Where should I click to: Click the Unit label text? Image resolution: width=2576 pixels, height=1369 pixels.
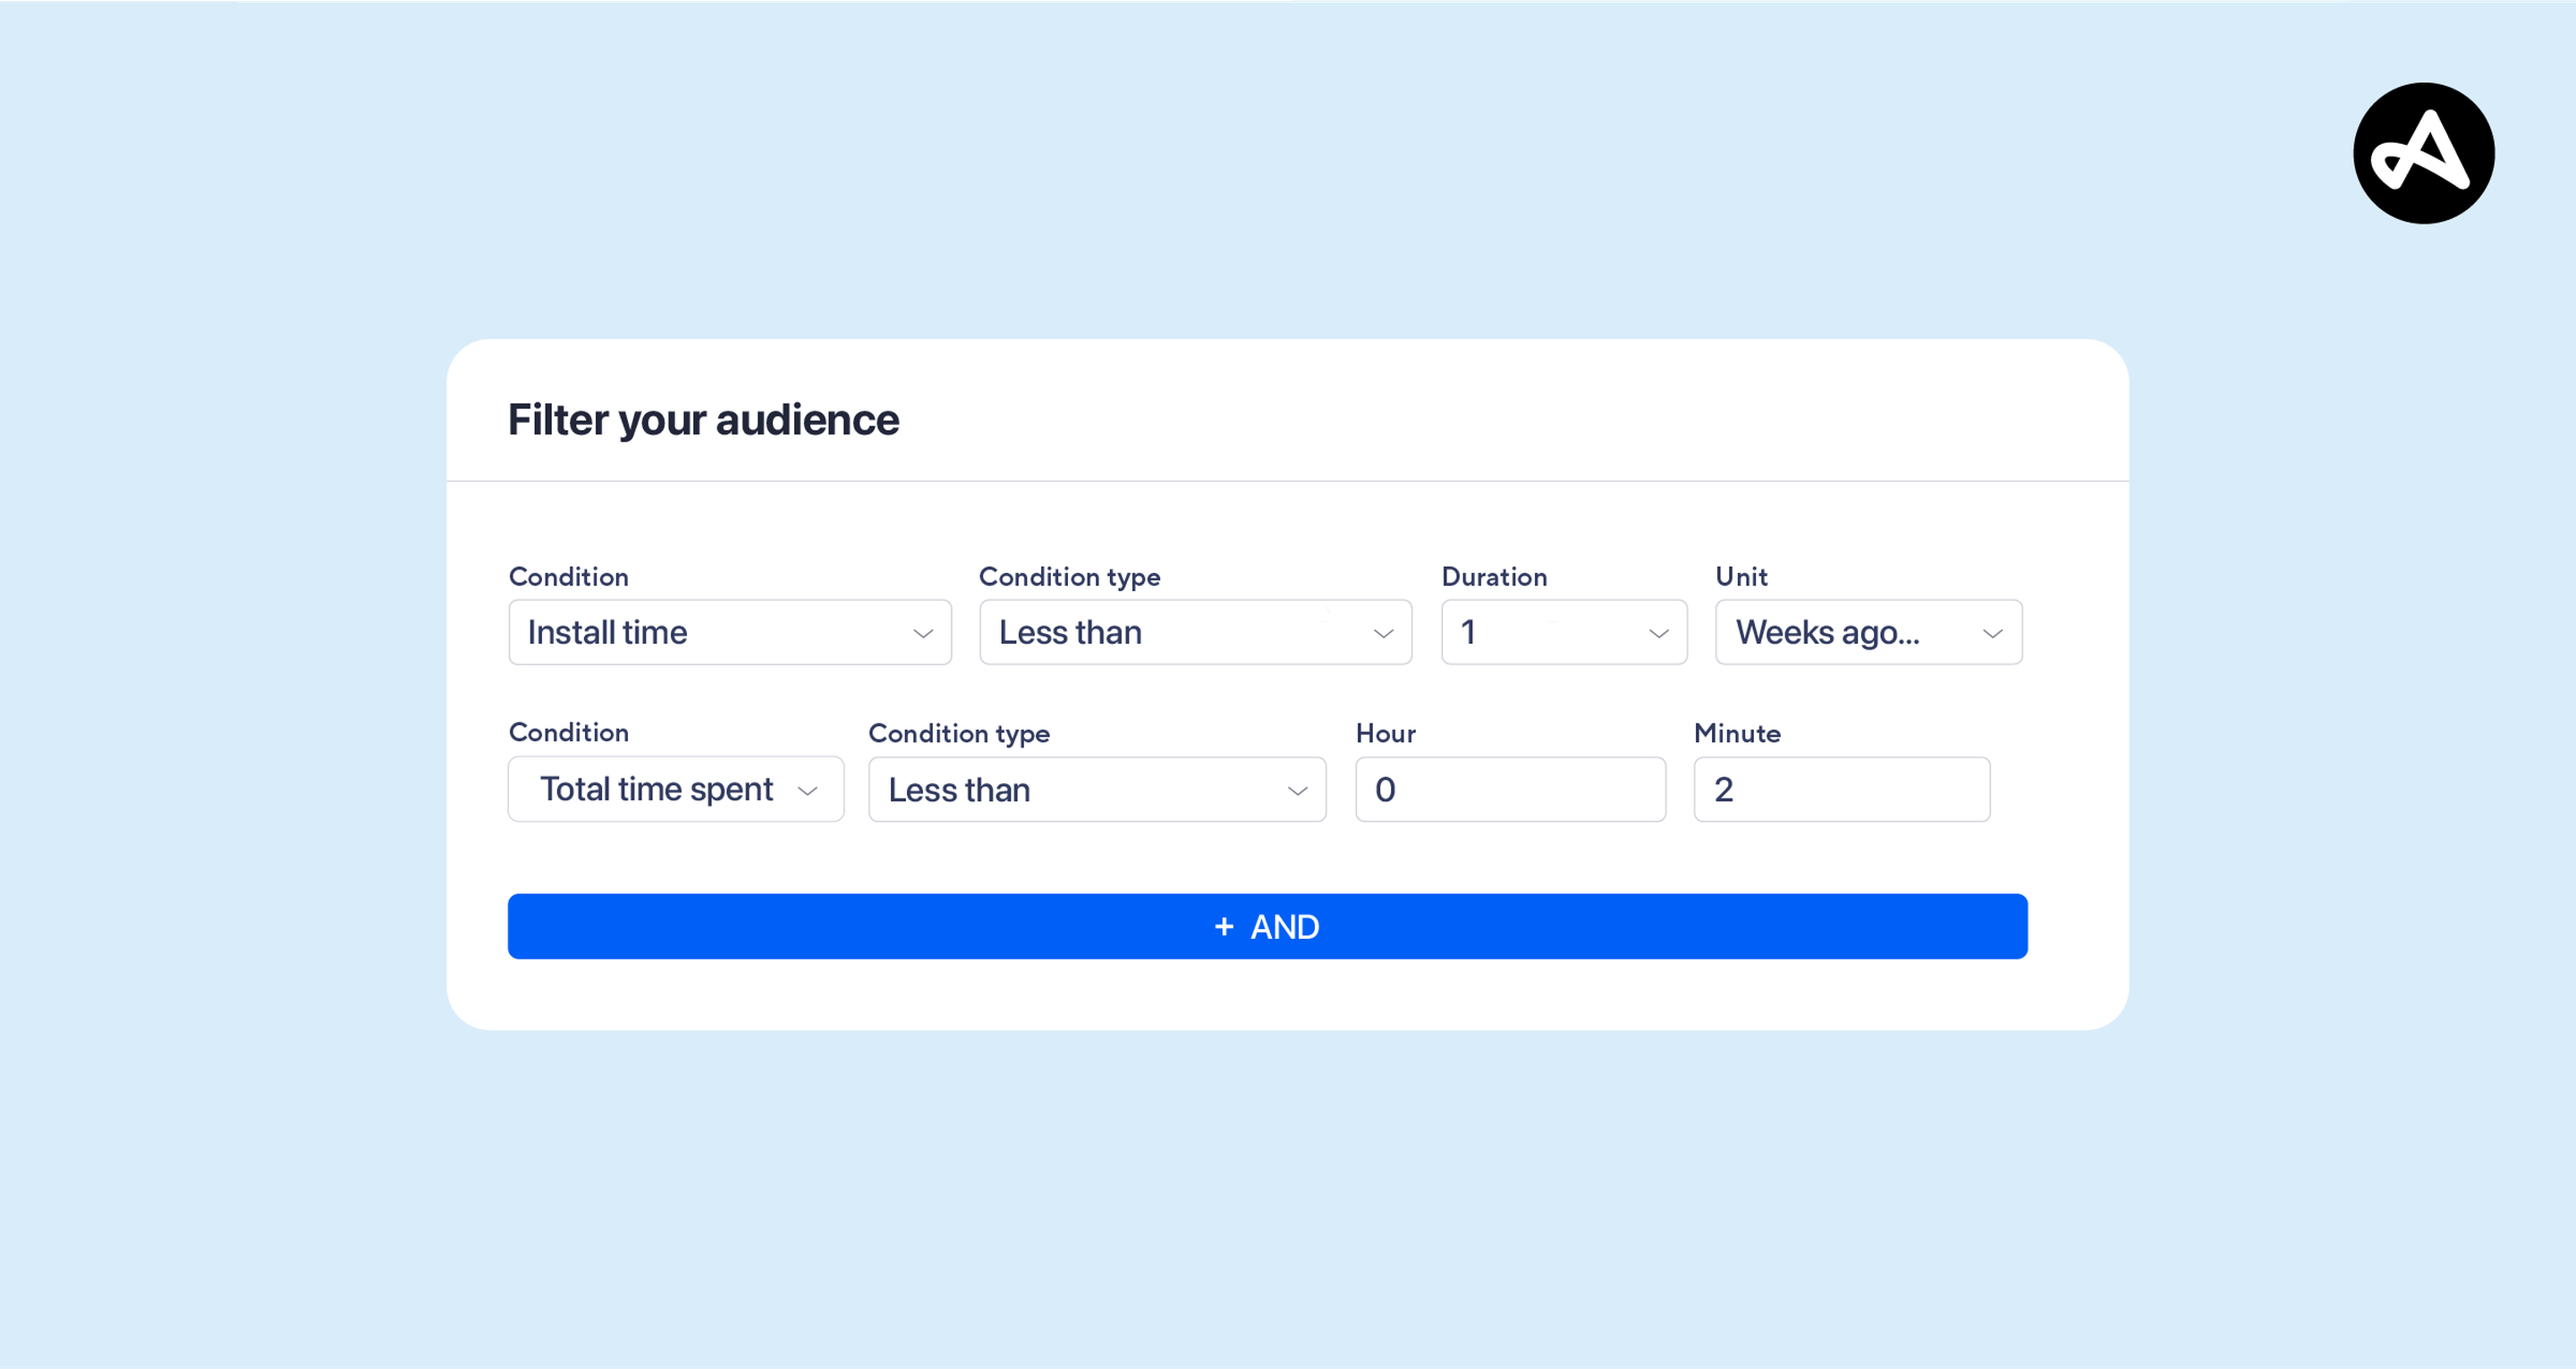point(1741,576)
